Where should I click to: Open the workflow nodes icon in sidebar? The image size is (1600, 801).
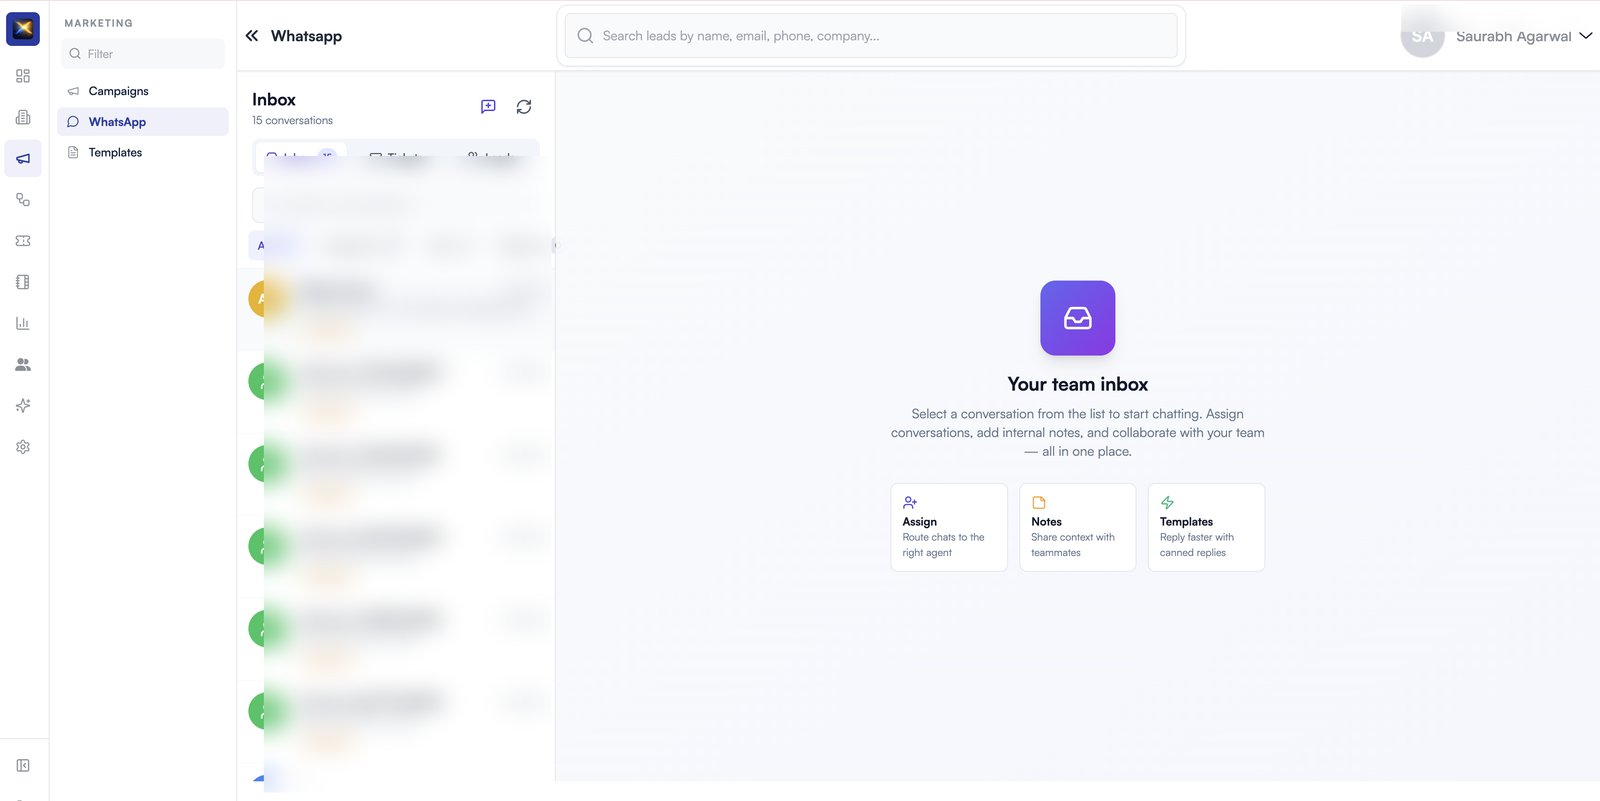(x=23, y=200)
